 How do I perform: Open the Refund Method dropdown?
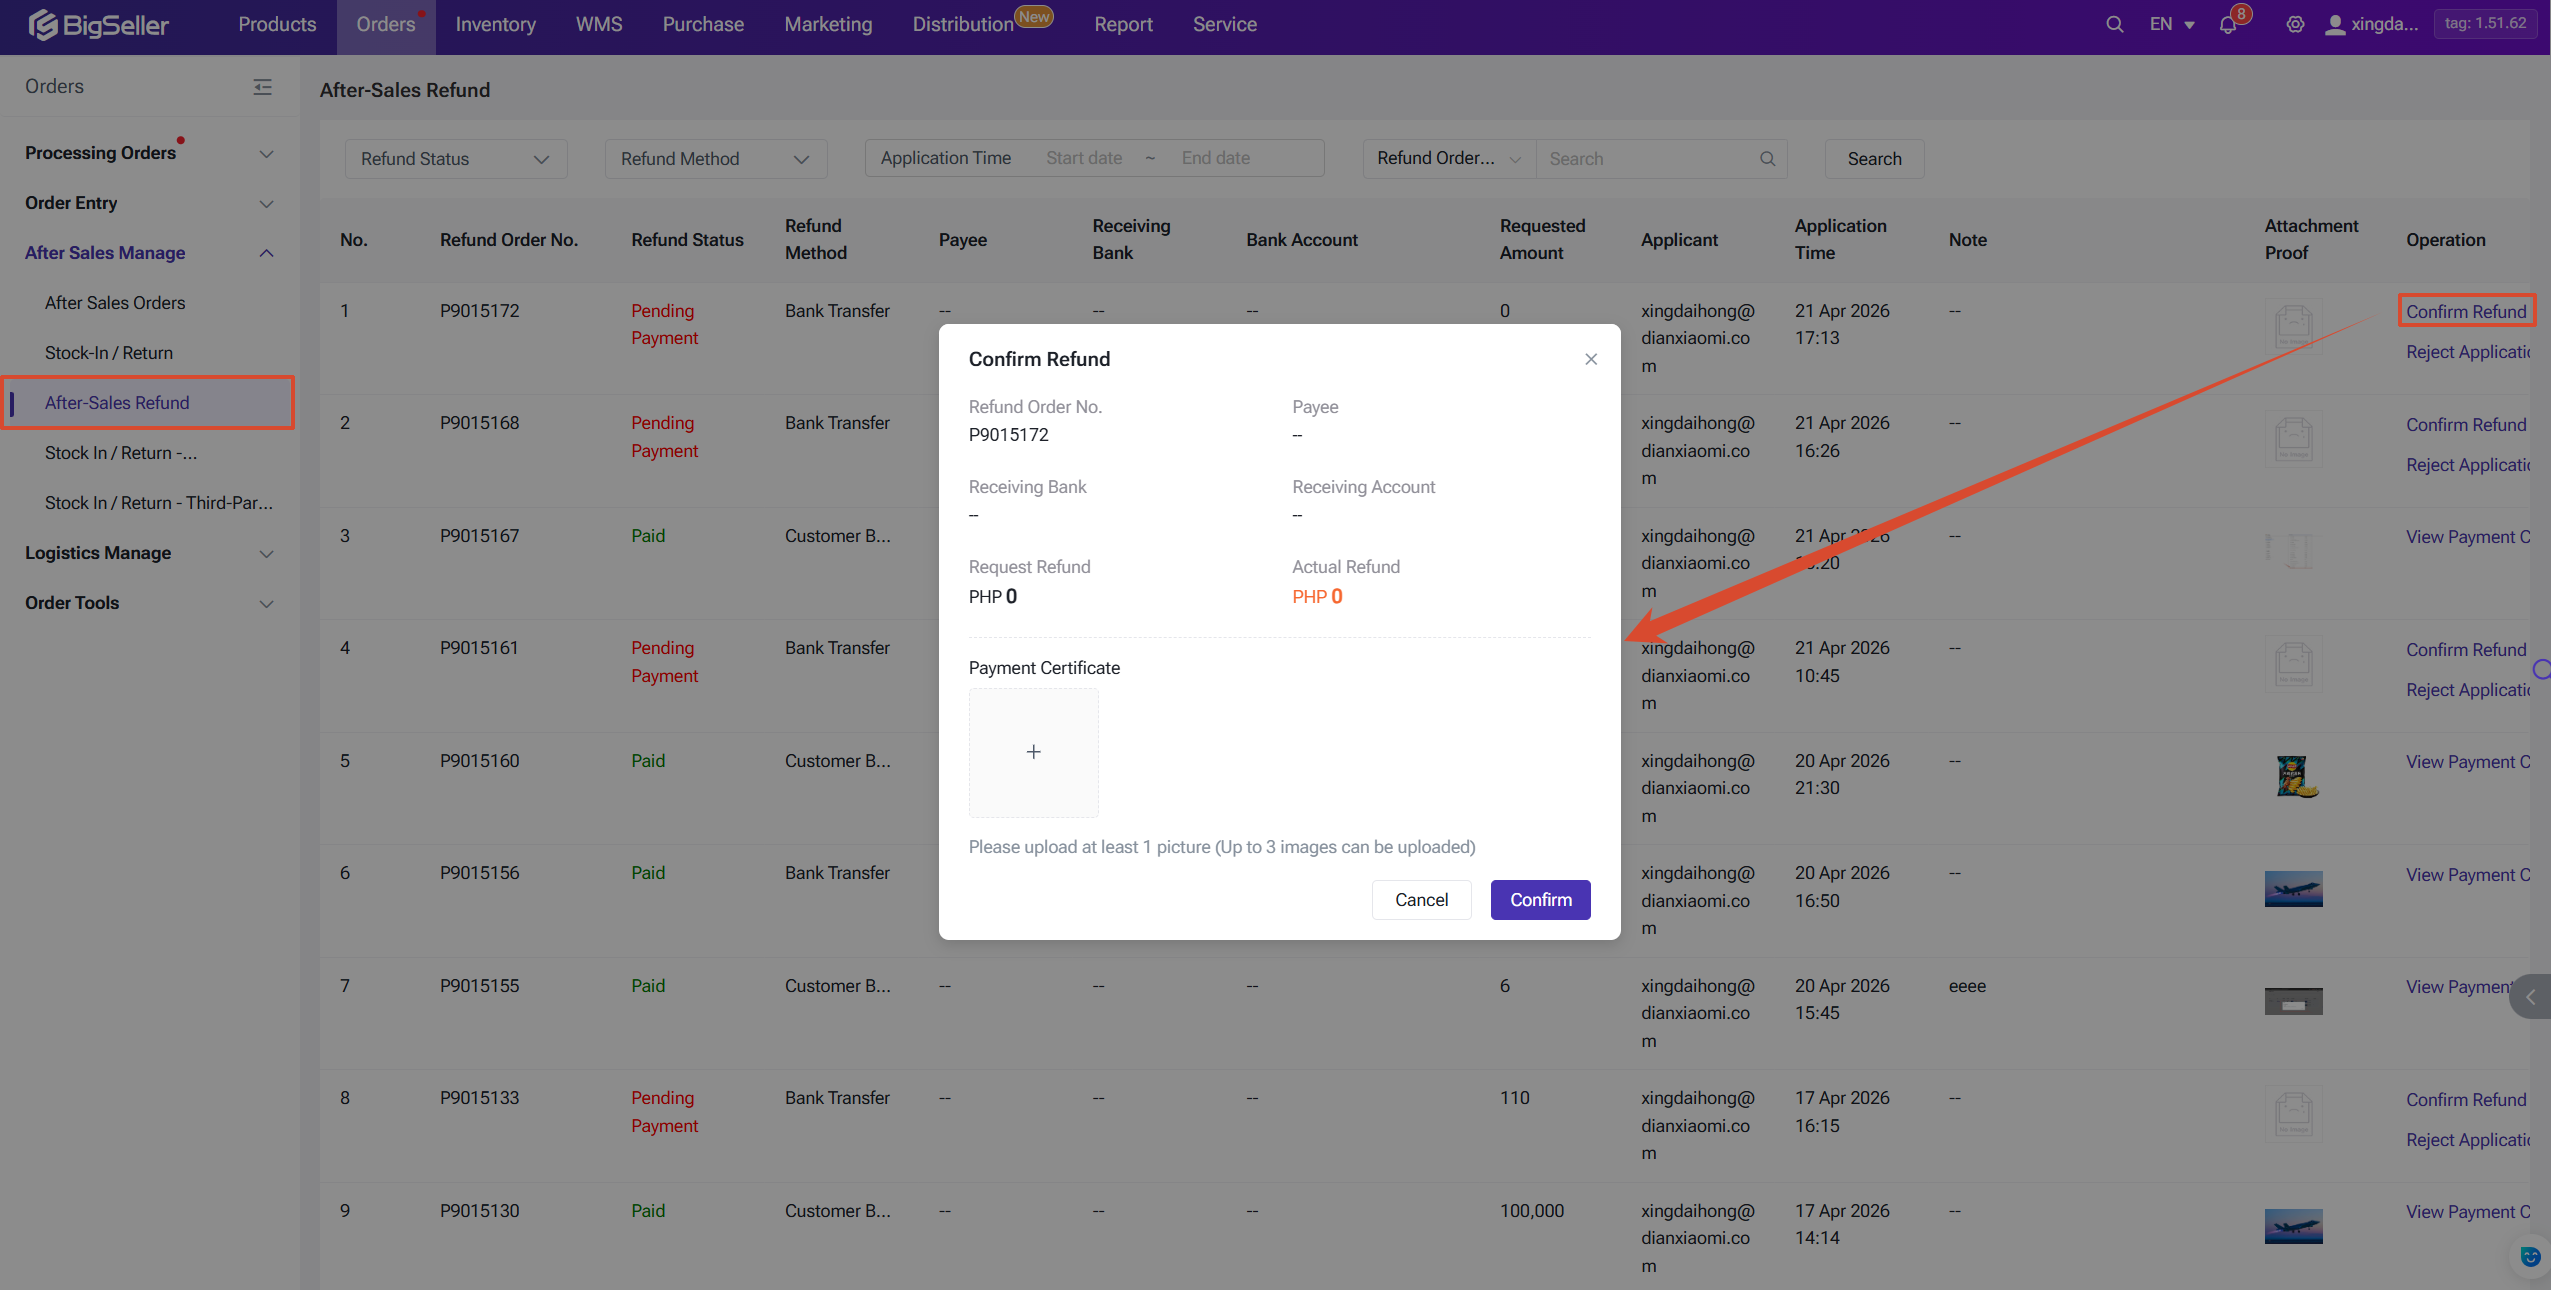point(715,159)
